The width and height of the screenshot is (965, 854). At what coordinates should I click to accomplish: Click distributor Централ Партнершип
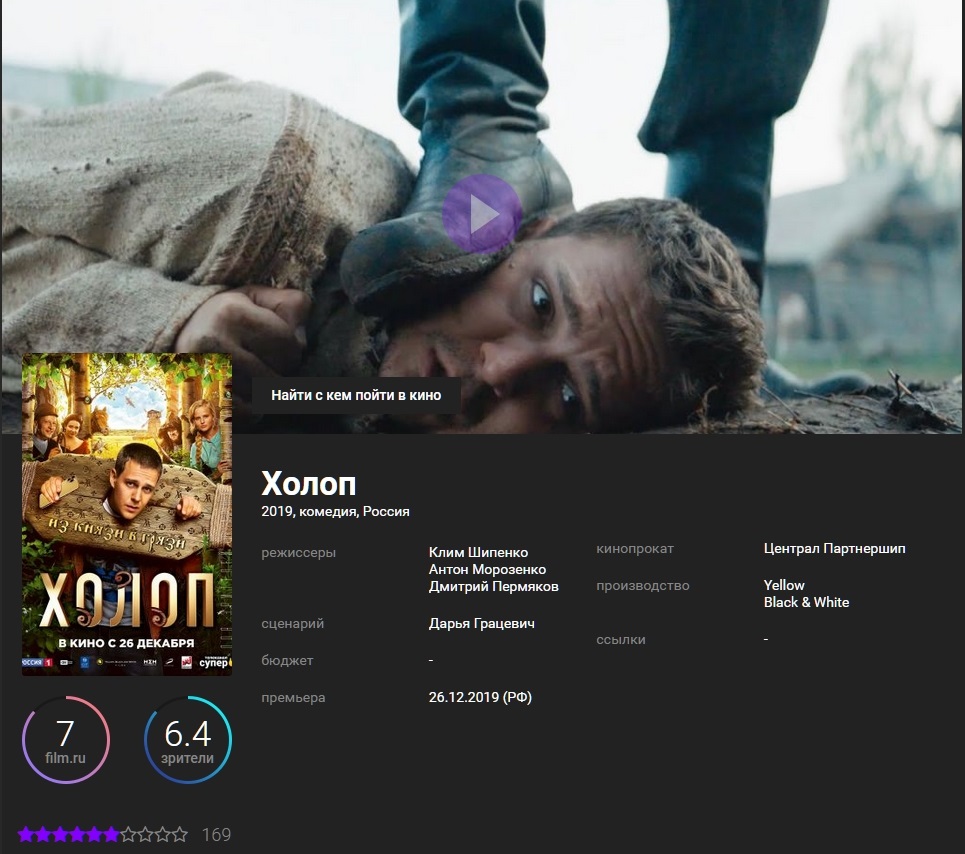(x=834, y=548)
